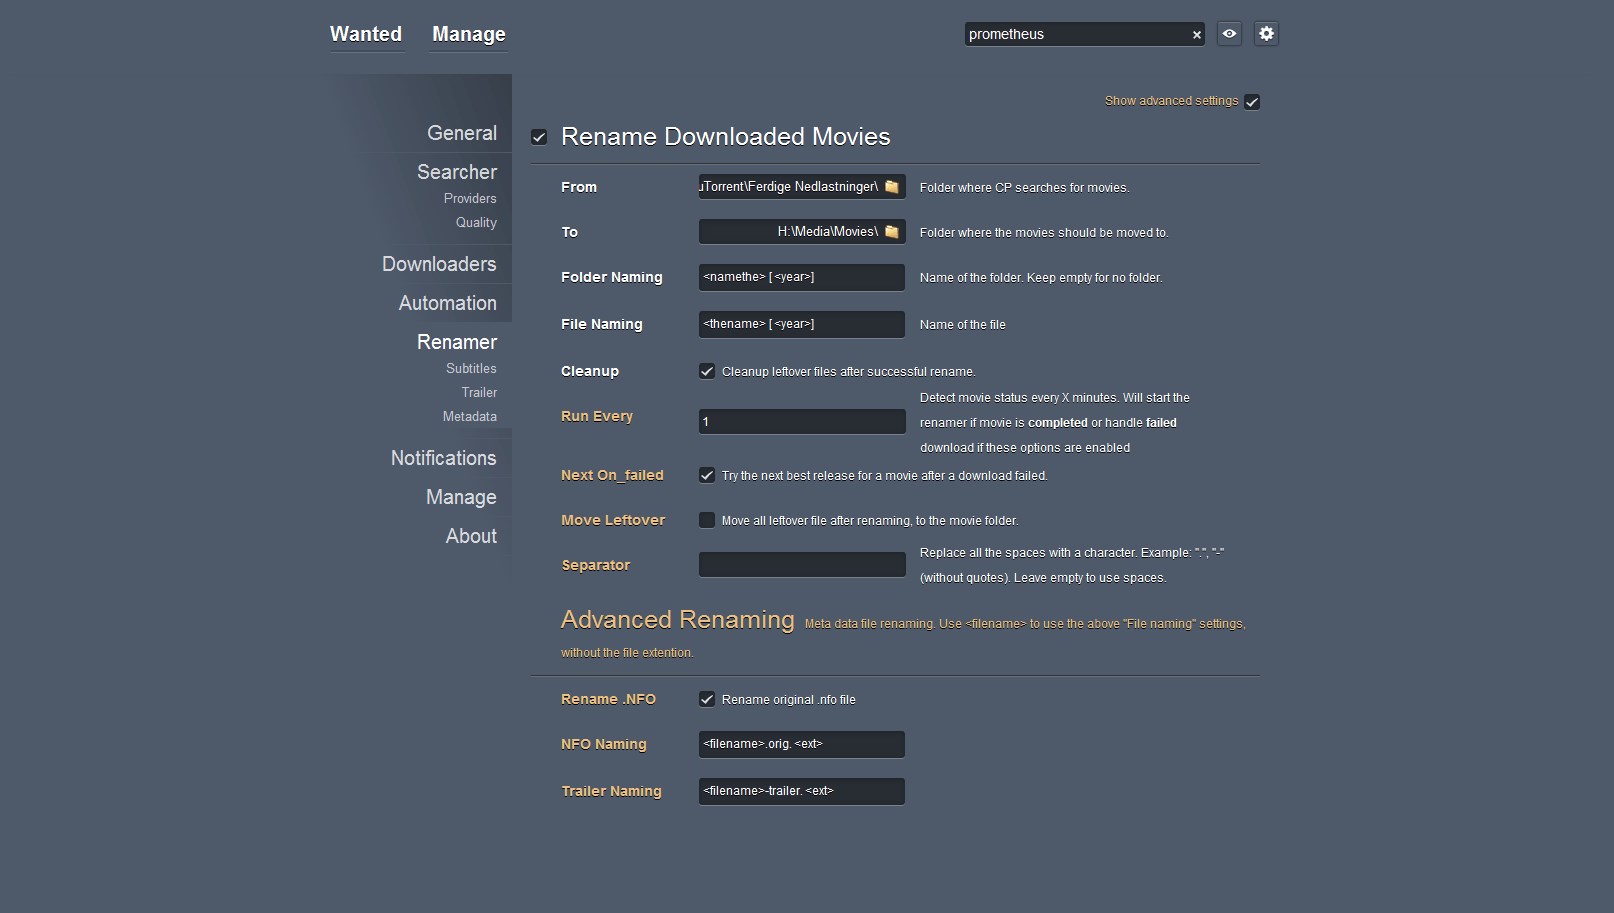Select Renamer in sidebar
This screenshot has width=1614, height=913.
(x=457, y=342)
